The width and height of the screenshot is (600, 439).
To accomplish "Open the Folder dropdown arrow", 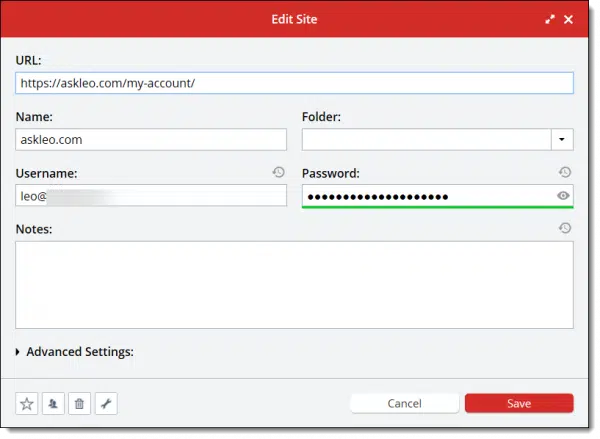I will (562, 140).
